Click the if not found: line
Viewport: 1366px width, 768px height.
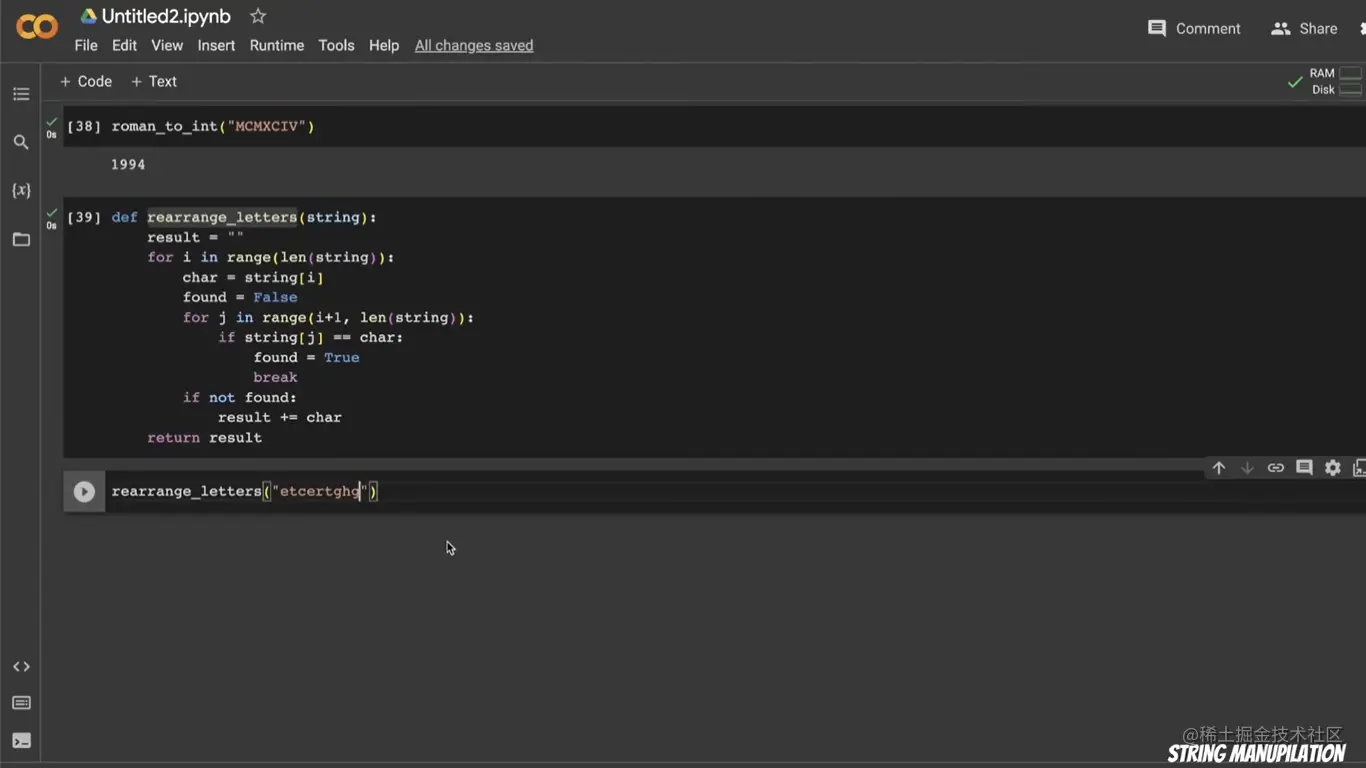click(240, 397)
